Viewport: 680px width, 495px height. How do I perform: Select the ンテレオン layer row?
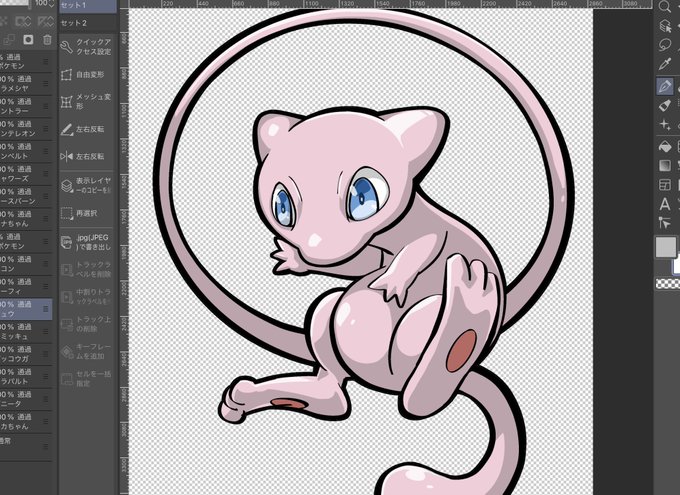click(x=26, y=129)
